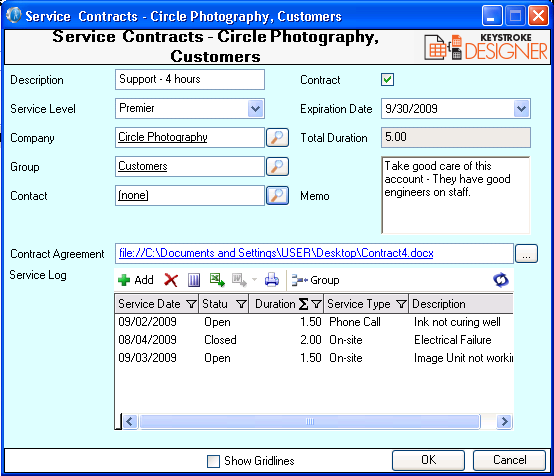
Task: Open the Customers group link
Action: [143, 166]
